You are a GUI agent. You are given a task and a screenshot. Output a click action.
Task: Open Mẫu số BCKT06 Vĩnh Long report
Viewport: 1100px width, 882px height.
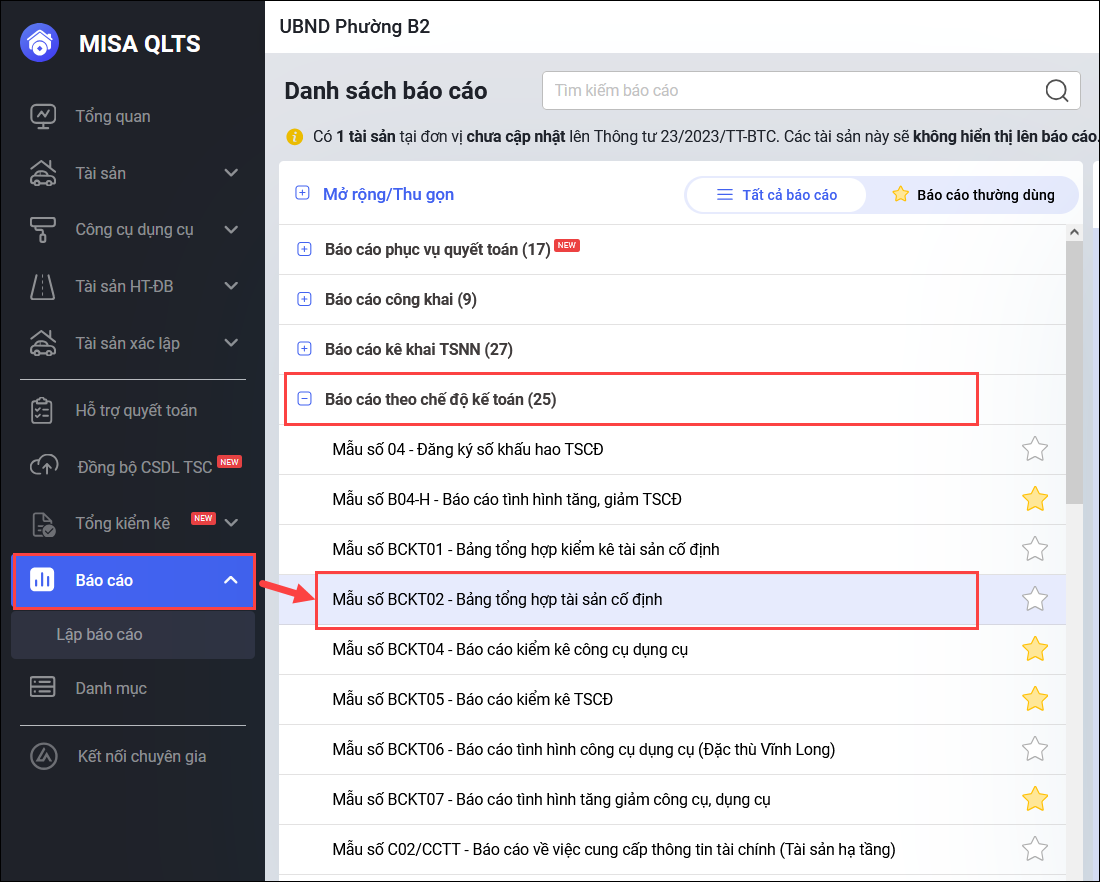click(x=672, y=749)
